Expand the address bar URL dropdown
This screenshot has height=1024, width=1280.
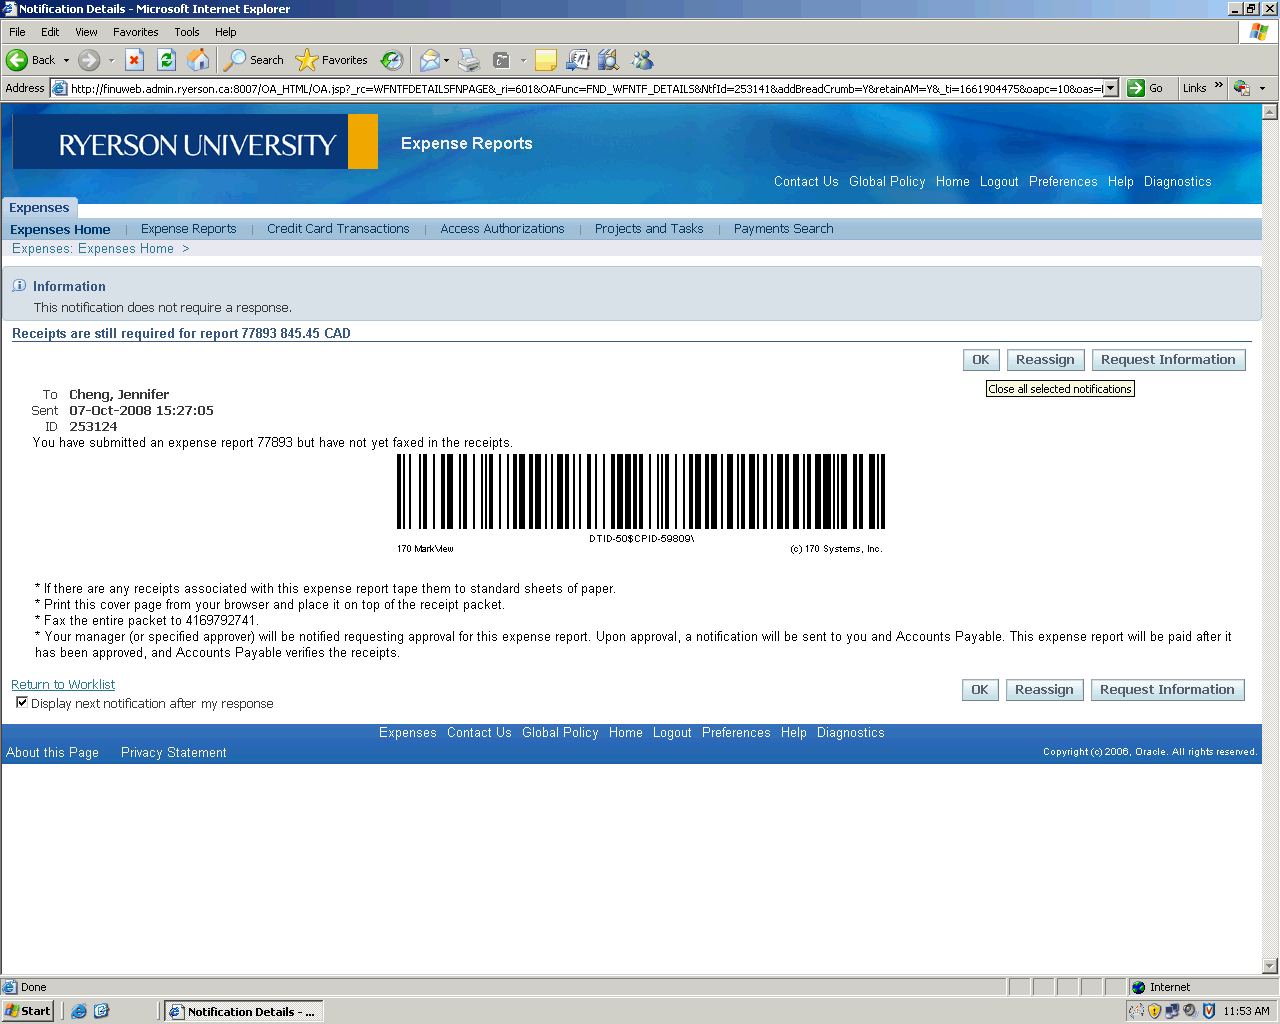coord(1109,88)
